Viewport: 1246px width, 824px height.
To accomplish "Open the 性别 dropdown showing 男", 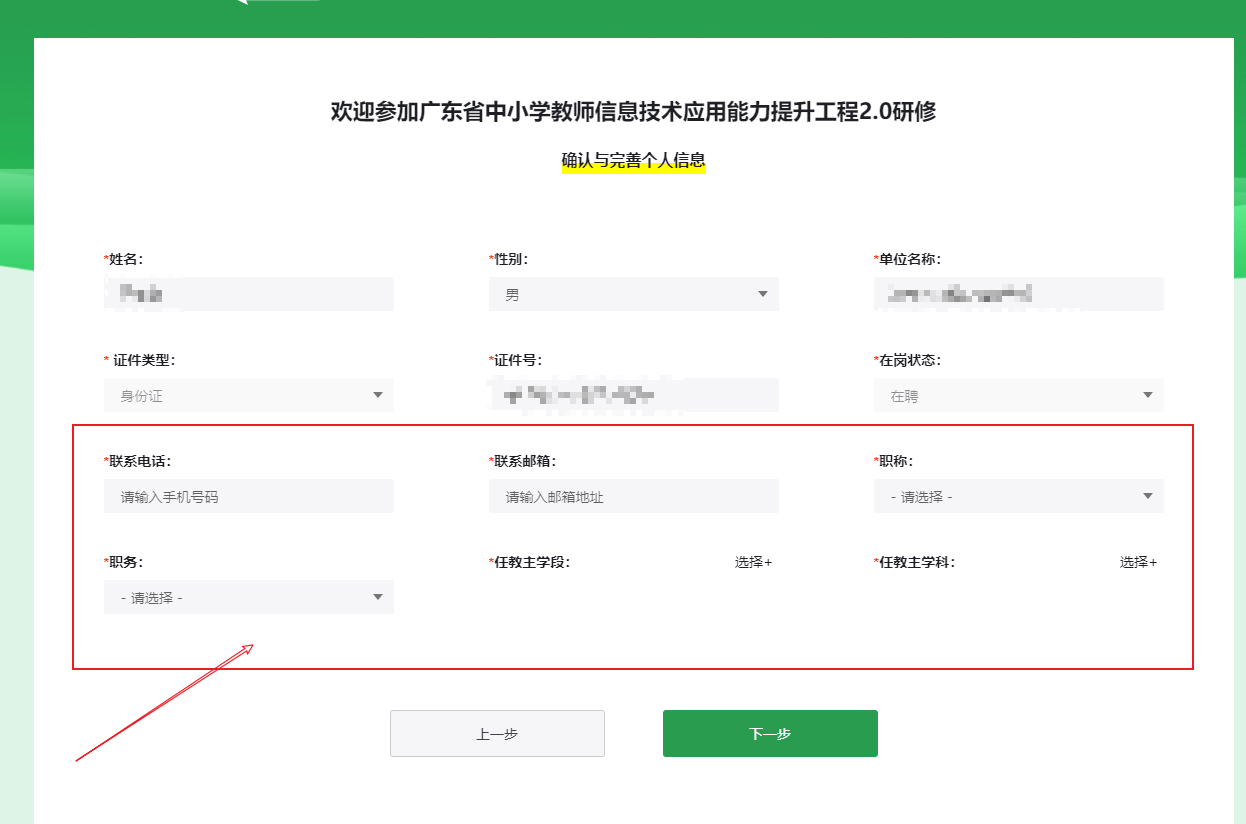I will [634, 294].
